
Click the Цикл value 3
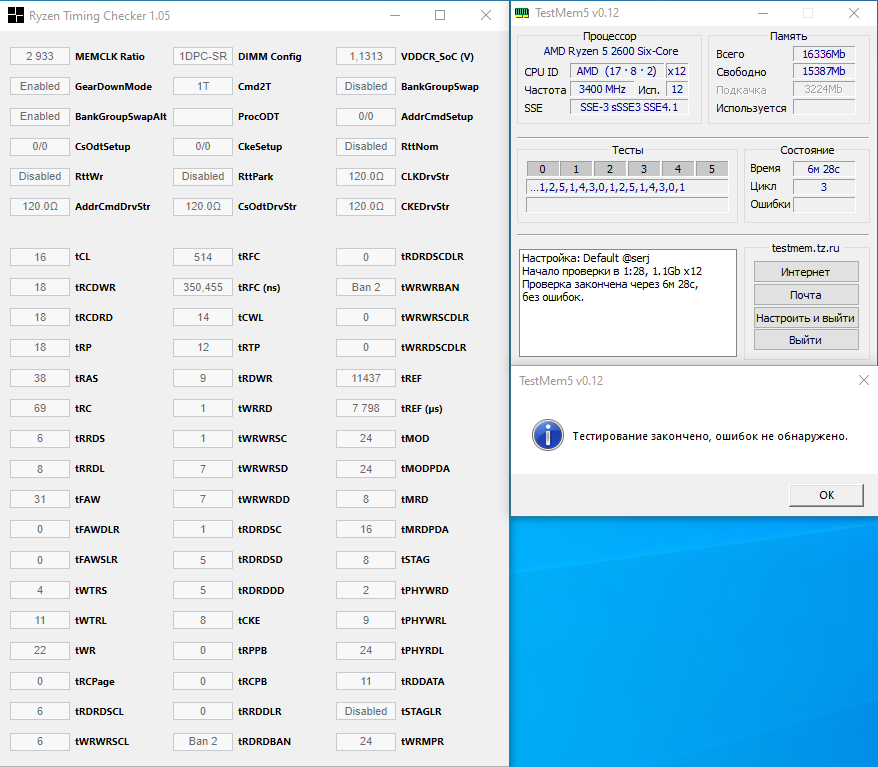[824, 186]
